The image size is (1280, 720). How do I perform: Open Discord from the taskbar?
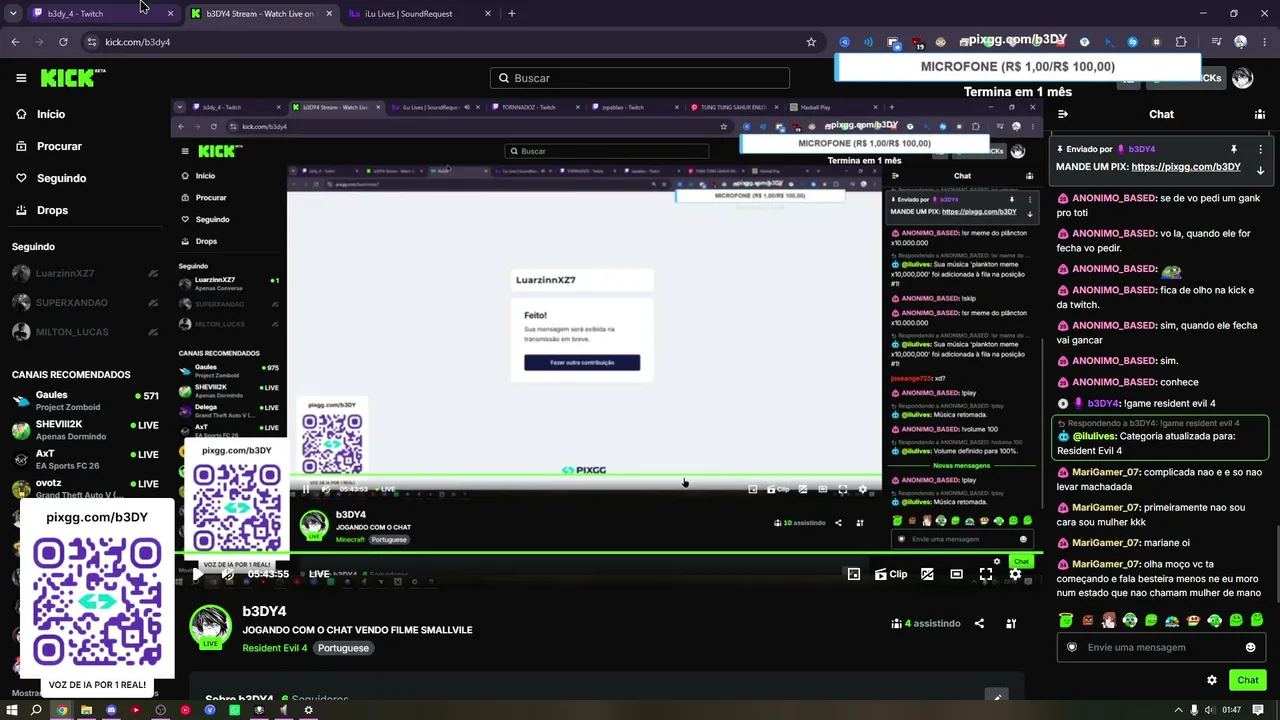click(111, 710)
